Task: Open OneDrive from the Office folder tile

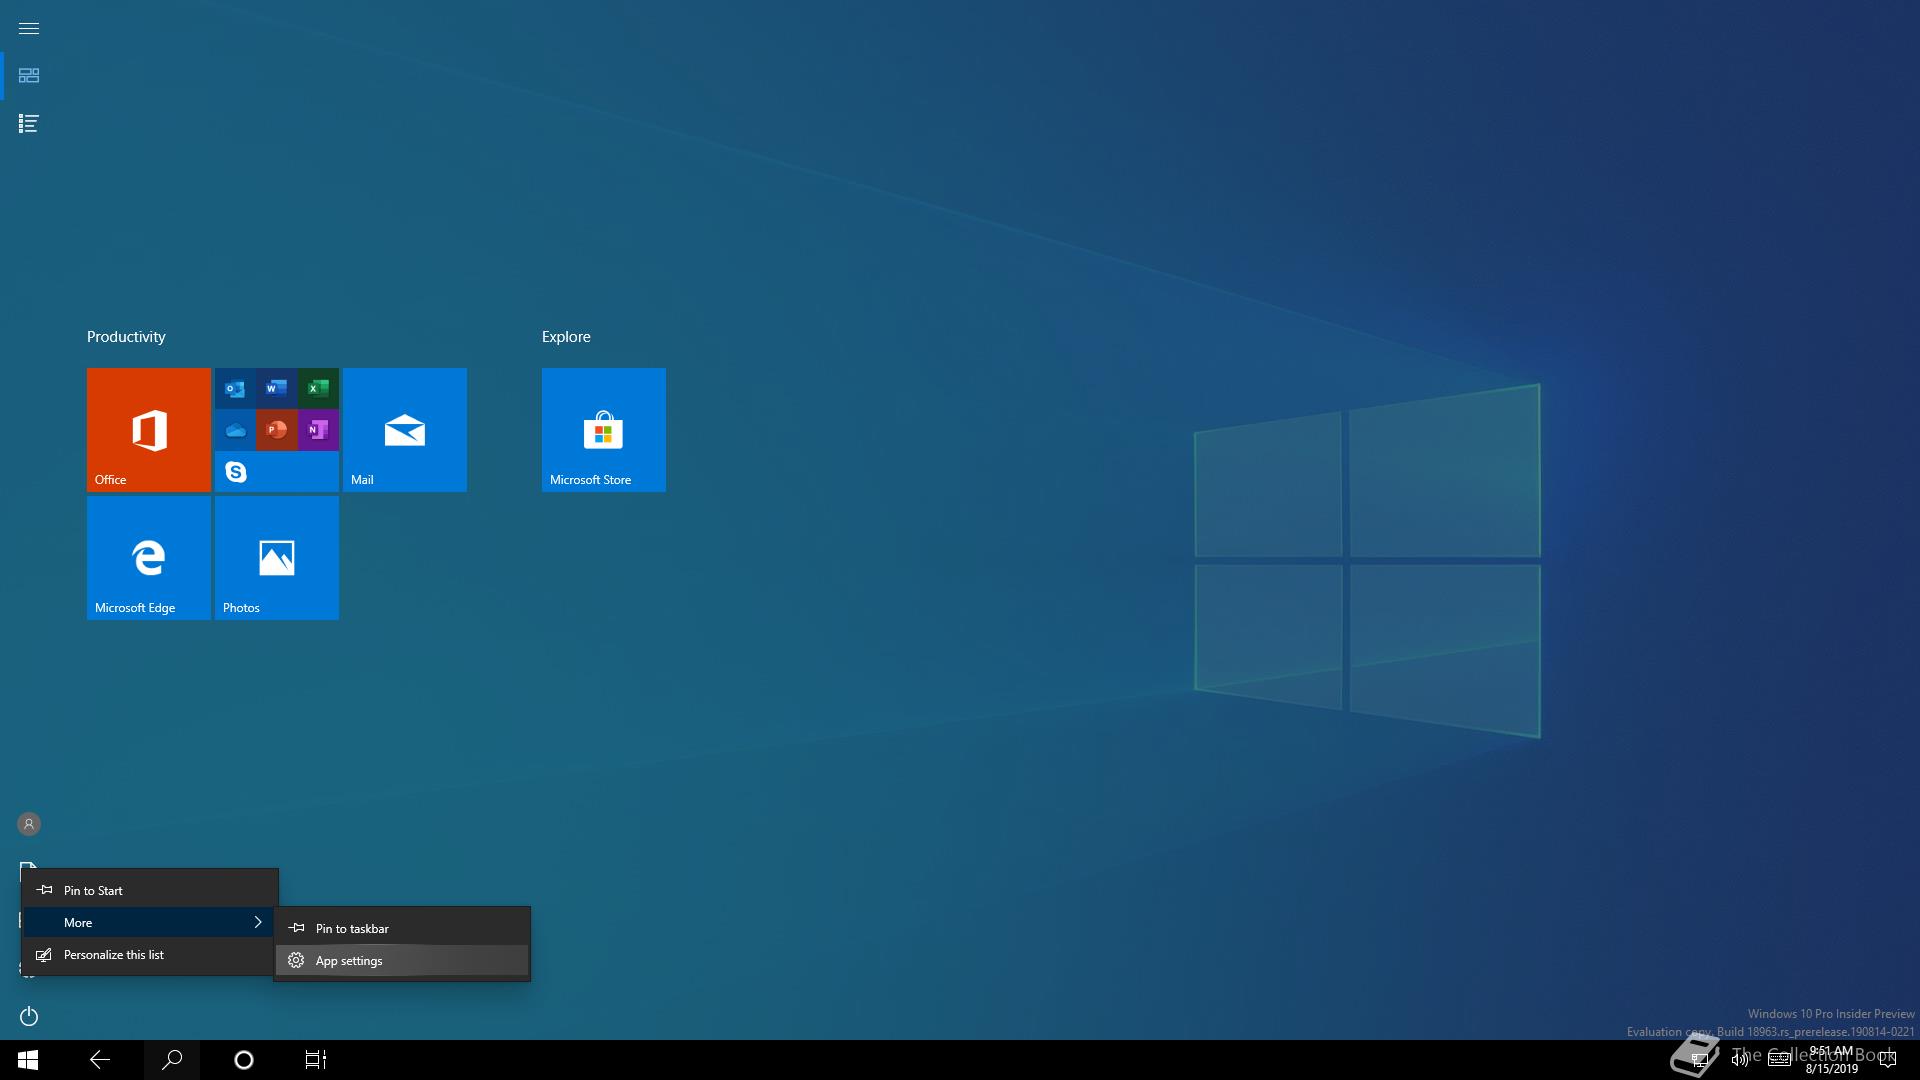Action: [x=235, y=430]
